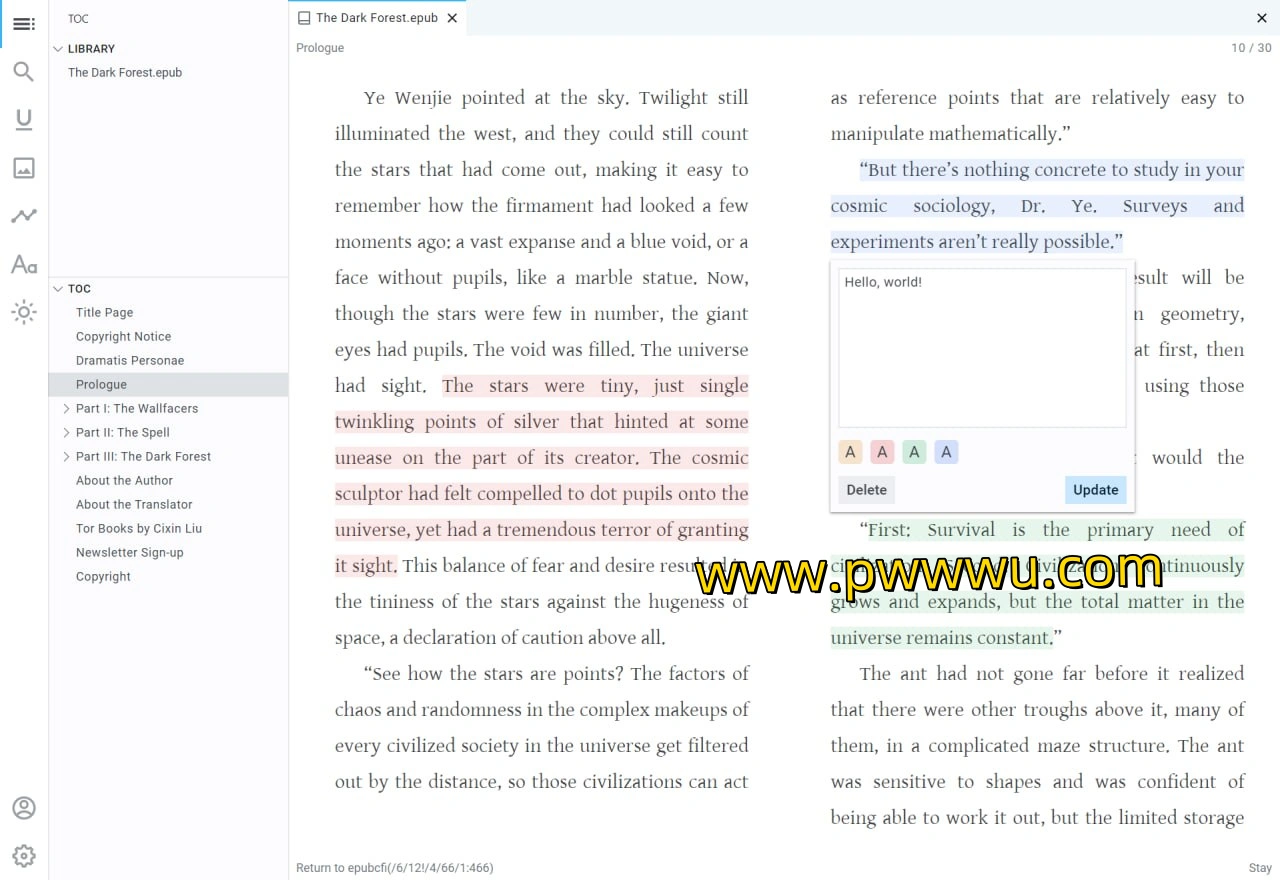
Task: Open the images panel icon
Action: click(x=24, y=168)
